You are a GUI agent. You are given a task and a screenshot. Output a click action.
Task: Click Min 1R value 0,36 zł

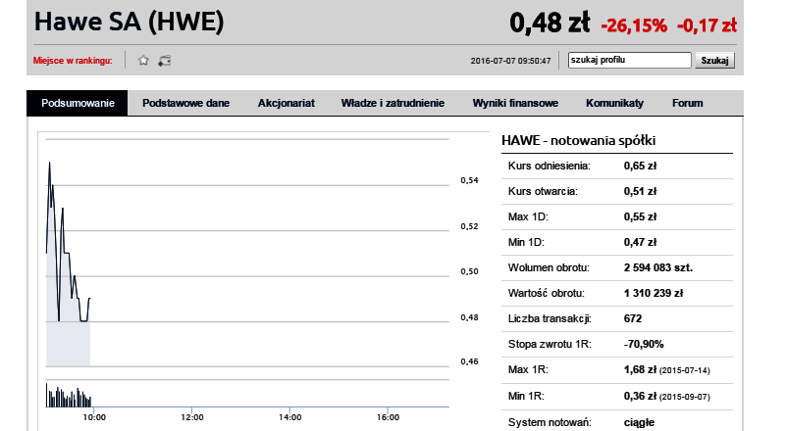(640, 396)
